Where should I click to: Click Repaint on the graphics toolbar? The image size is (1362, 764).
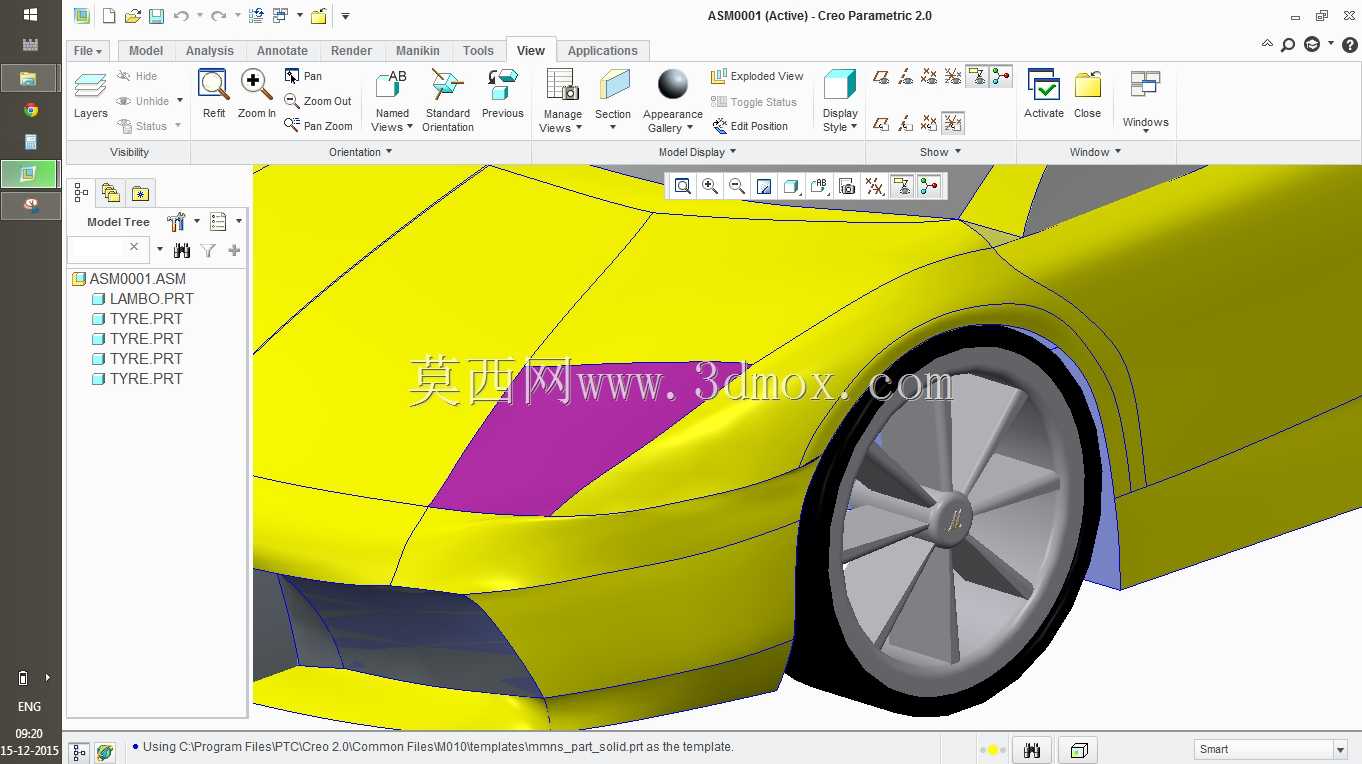pyautogui.click(x=764, y=186)
